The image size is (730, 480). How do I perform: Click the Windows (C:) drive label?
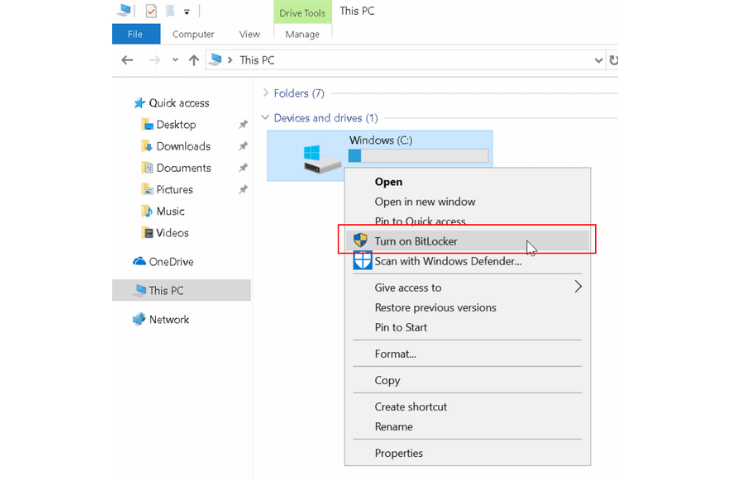380,140
